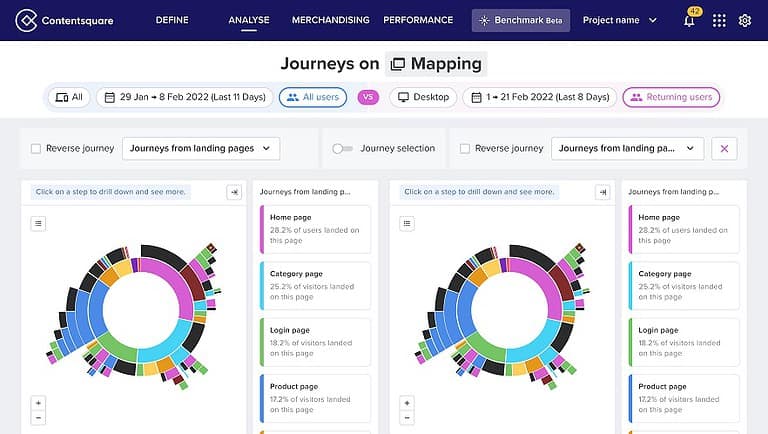The height and width of the screenshot is (434, 768).
Task: Click the monitor icon in Desktop filter
Action: [x=403, y=97]
